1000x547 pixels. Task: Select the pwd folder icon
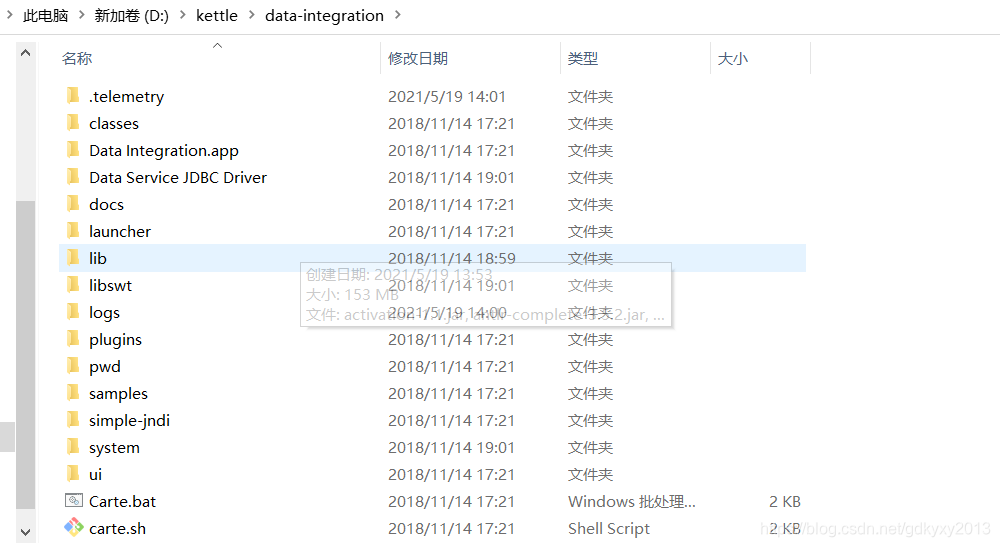click(x=73, y=366)
